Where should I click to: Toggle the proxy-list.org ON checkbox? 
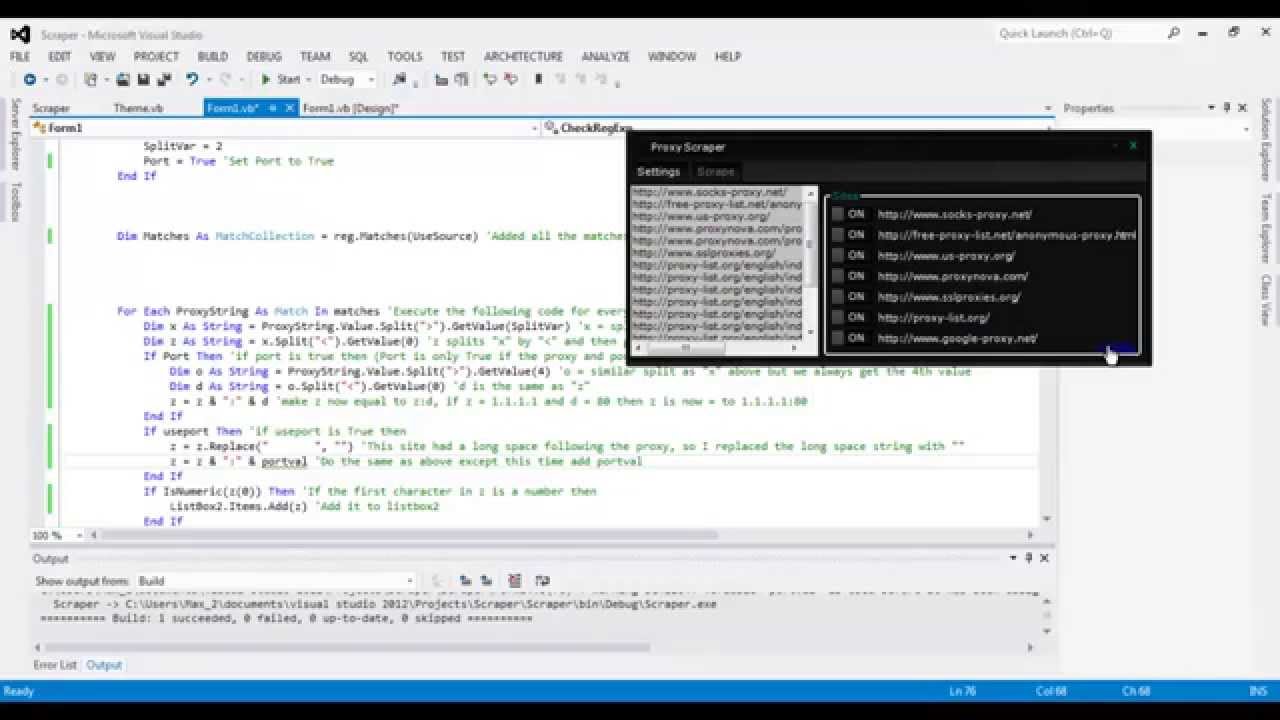coord(838,317)
